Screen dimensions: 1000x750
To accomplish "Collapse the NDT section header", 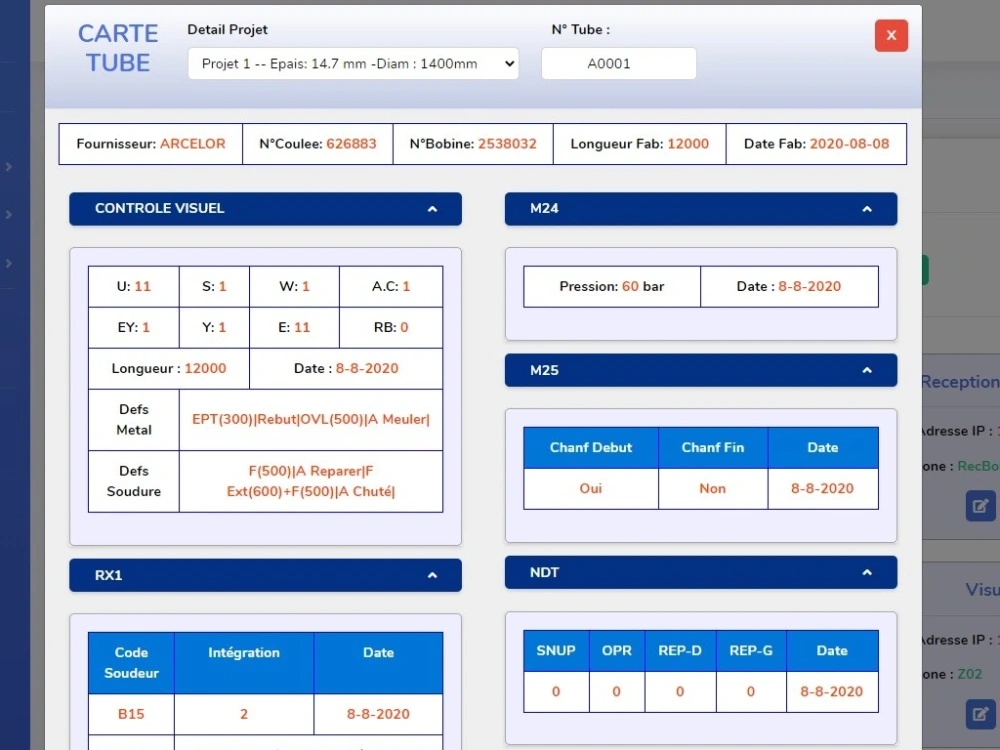I will [x=701, y=573].
